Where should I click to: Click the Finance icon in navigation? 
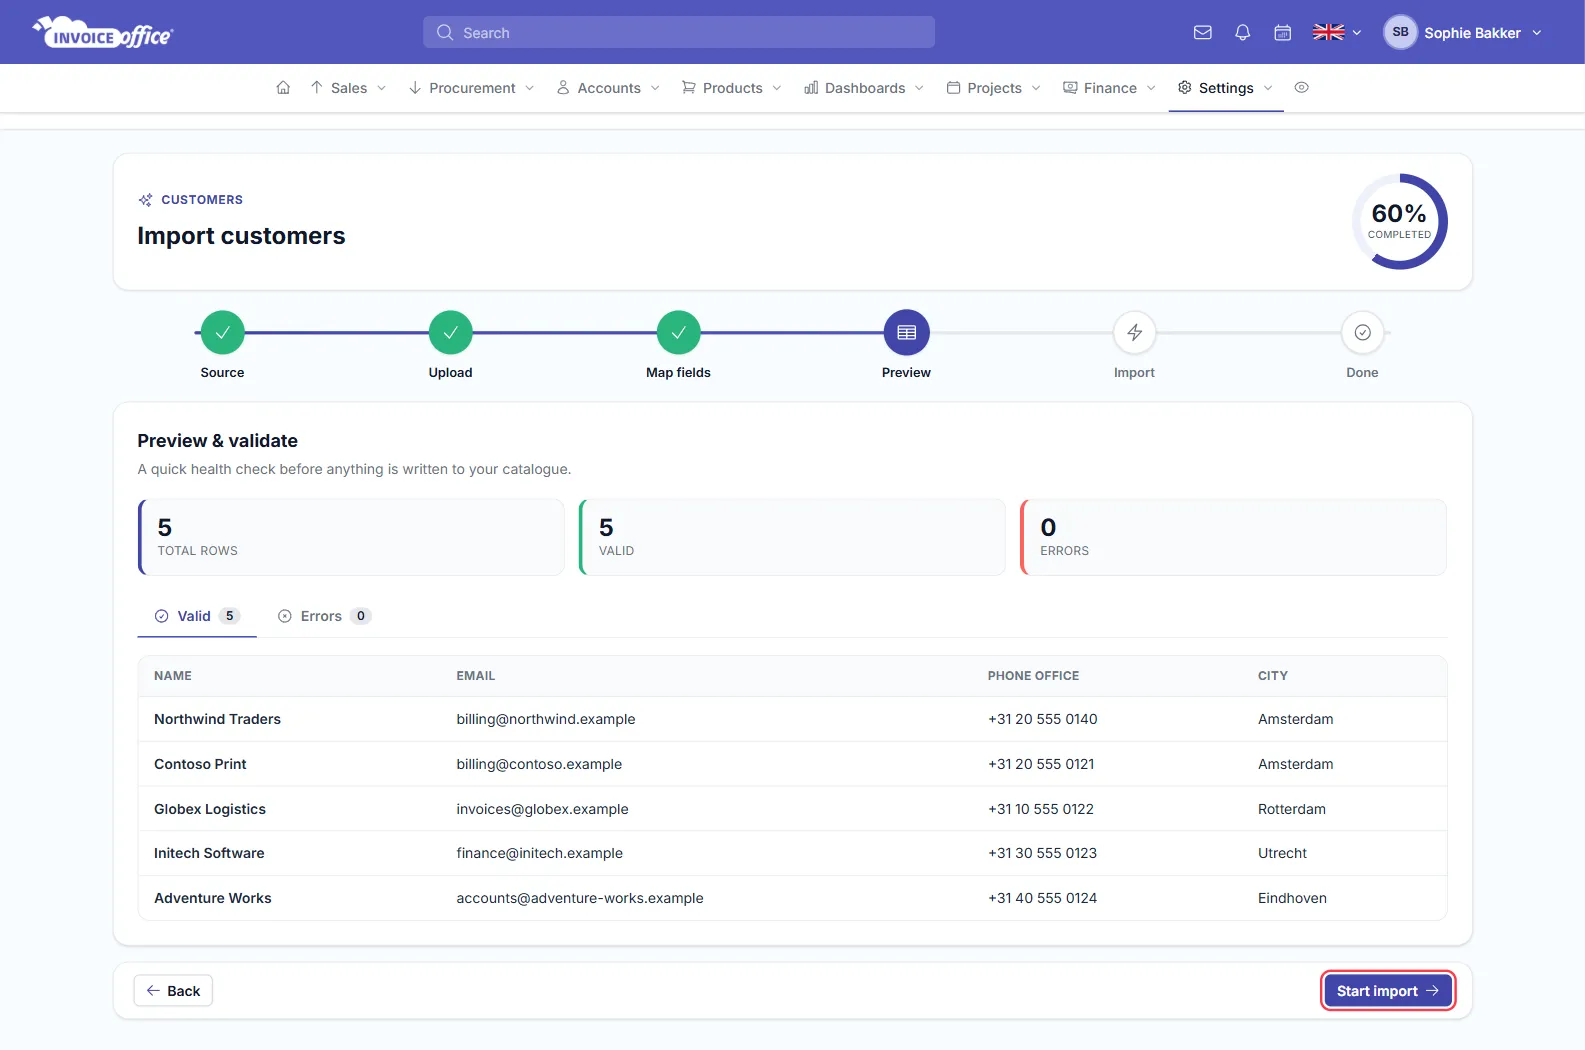point(1070,88)
